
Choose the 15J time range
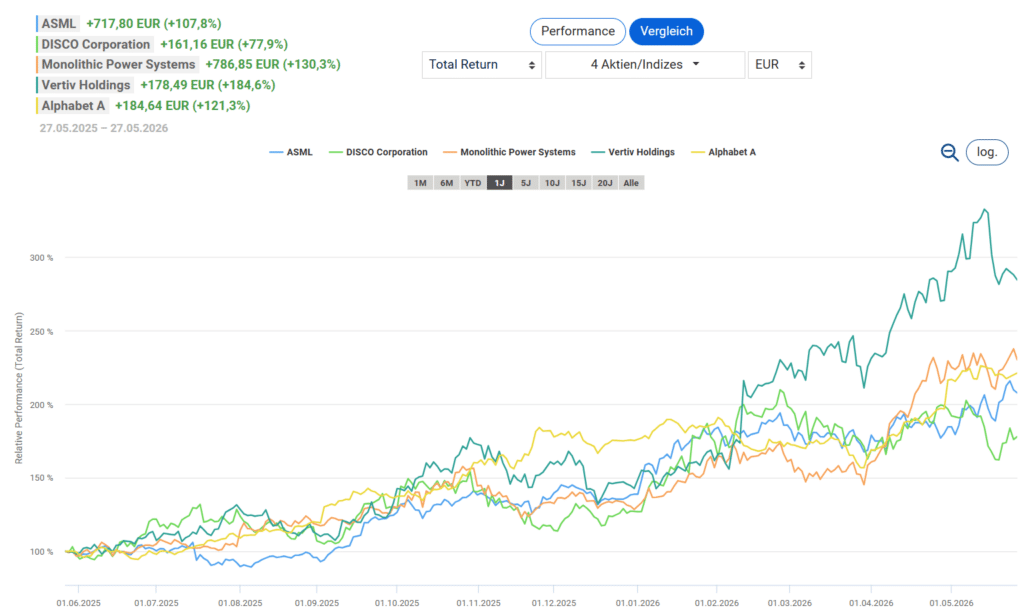[x=579, y=183]
